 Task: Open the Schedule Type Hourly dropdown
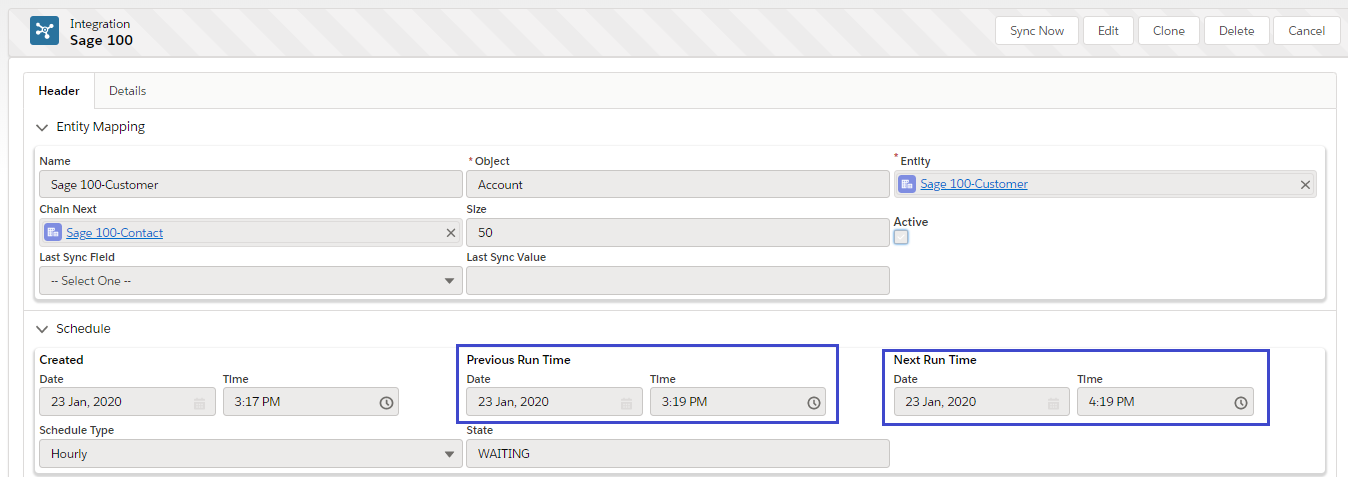point(251,454)
